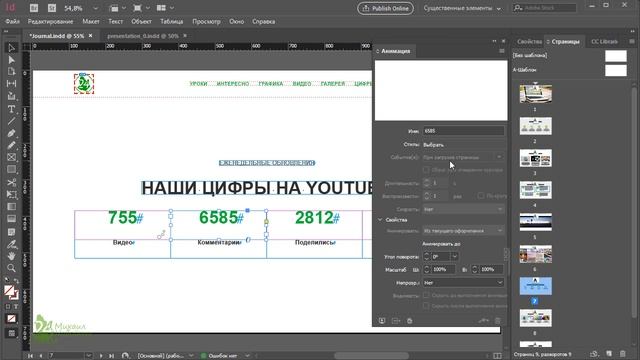Image resolution: width=640 pixels, height=360 pixels.
Task: Open the speed dropdown set to Нет
Action: click(x=463, y=209)
